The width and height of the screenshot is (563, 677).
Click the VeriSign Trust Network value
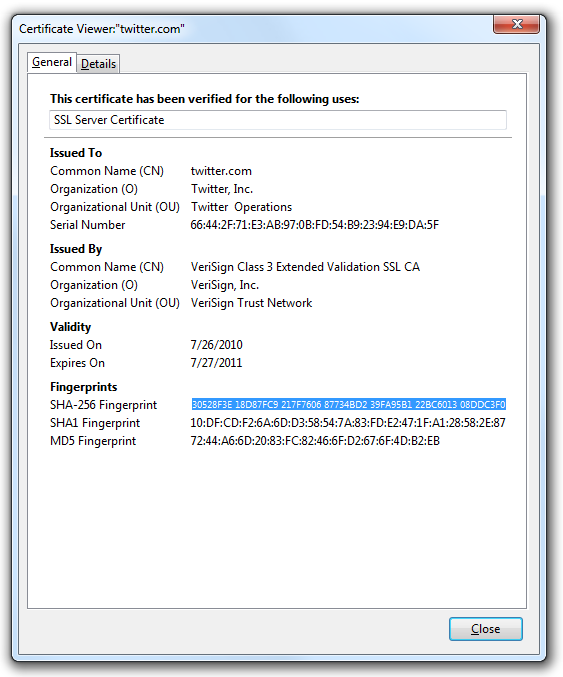point(251,303)
